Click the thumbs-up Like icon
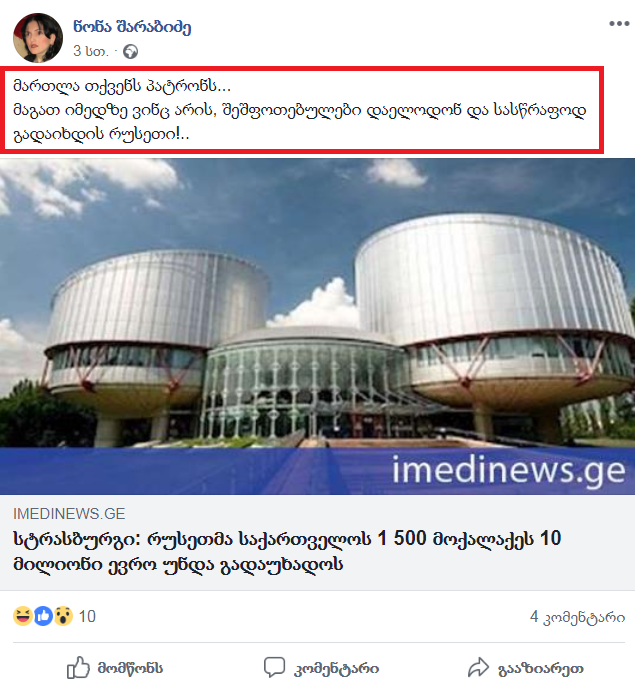 (78, 667)
